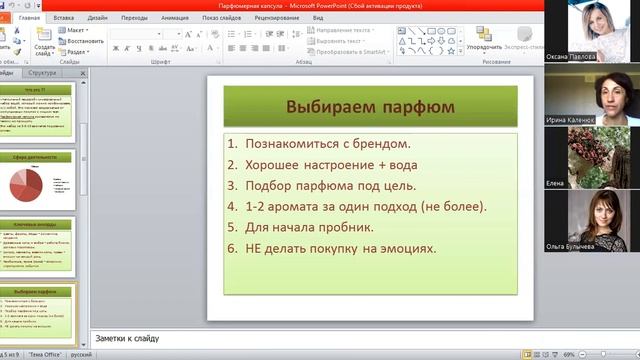Open the Переходы ribbon tab
The width and height of the screenshot is (640, 360).
point(134,18)
